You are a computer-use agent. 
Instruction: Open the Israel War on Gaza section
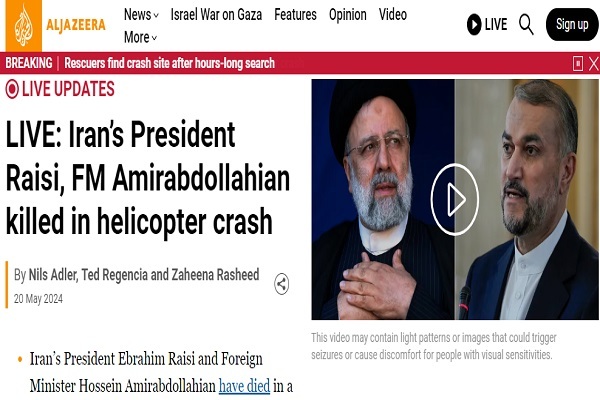click(x=216, y=15)
